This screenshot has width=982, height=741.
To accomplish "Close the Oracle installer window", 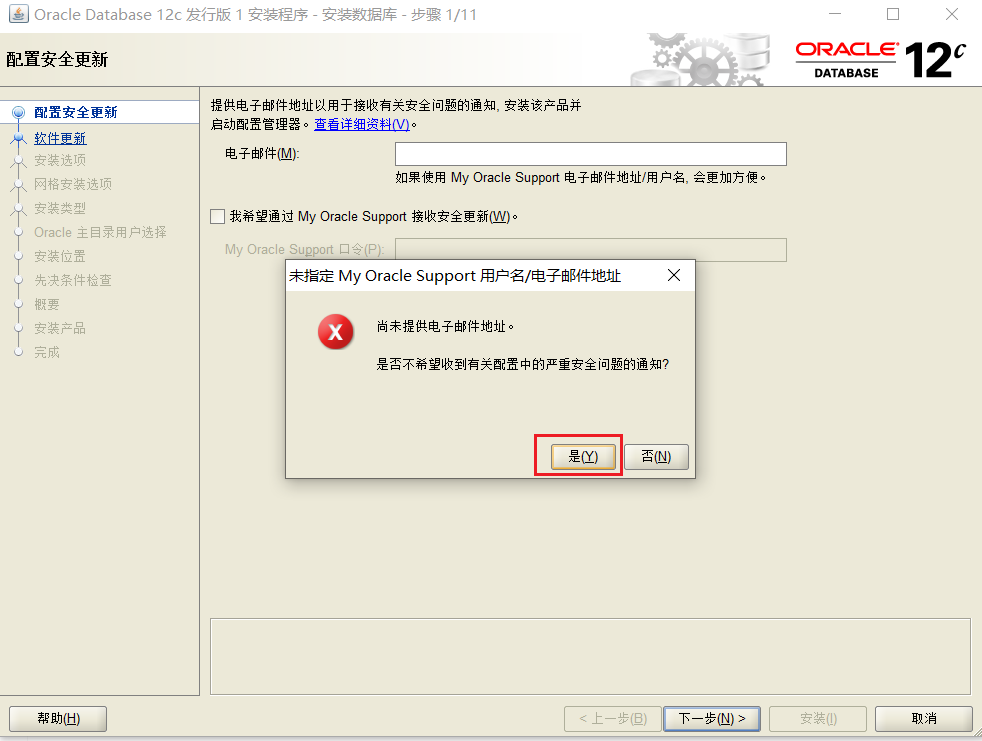I will (952, 14).
